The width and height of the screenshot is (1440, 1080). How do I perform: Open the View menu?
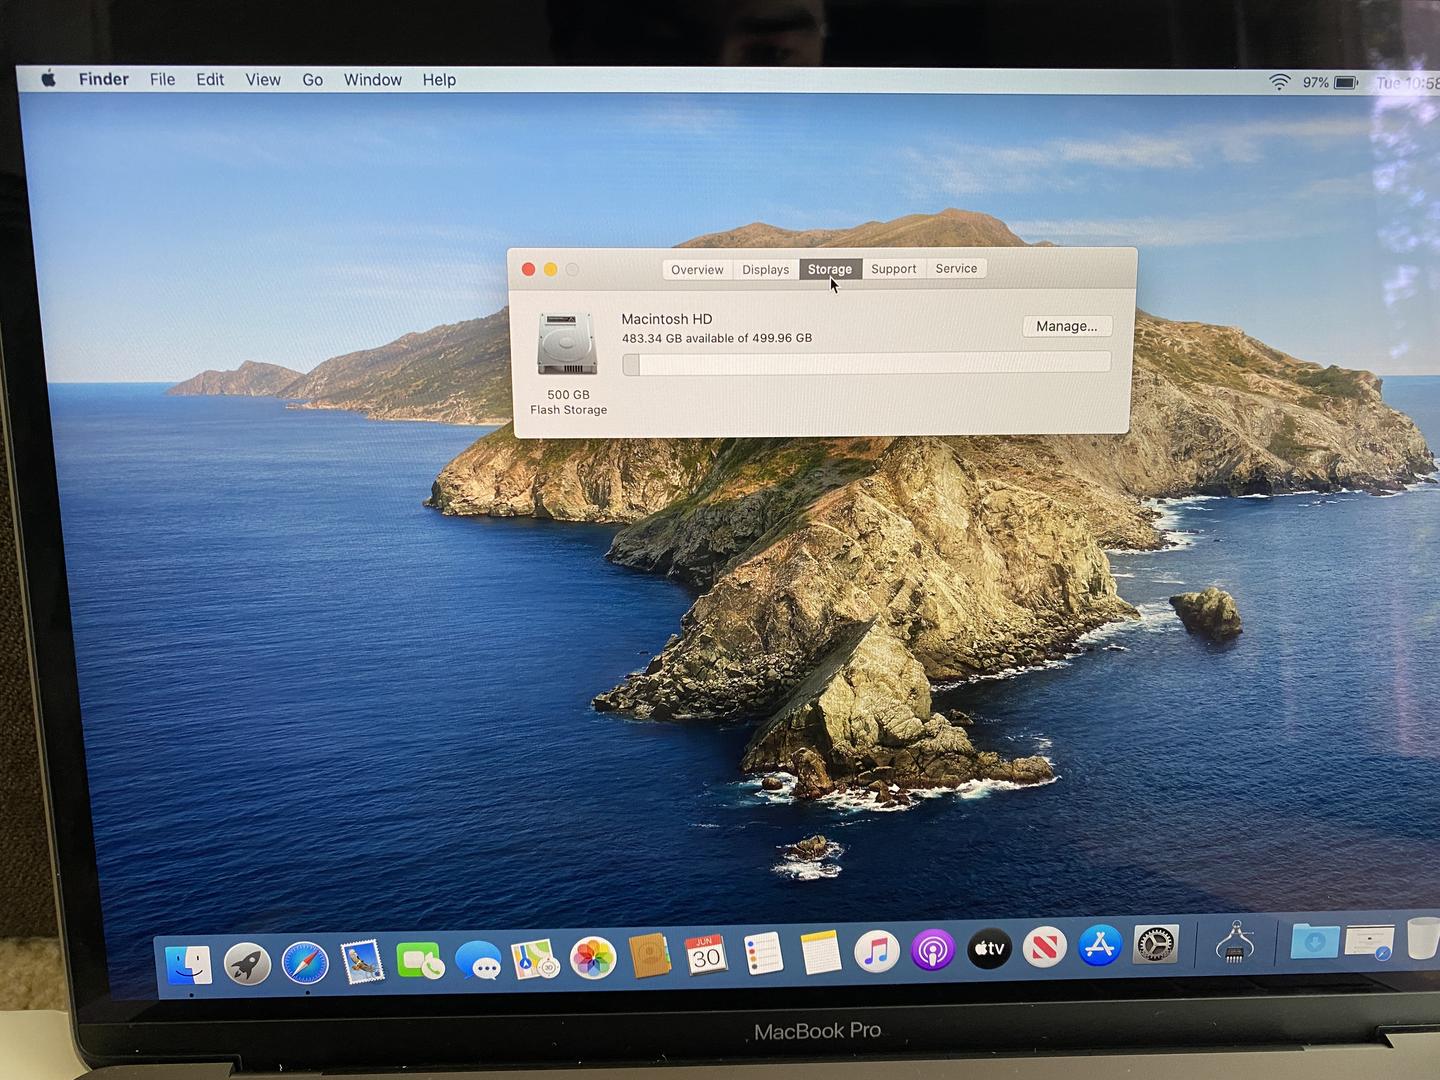[263, 79]
